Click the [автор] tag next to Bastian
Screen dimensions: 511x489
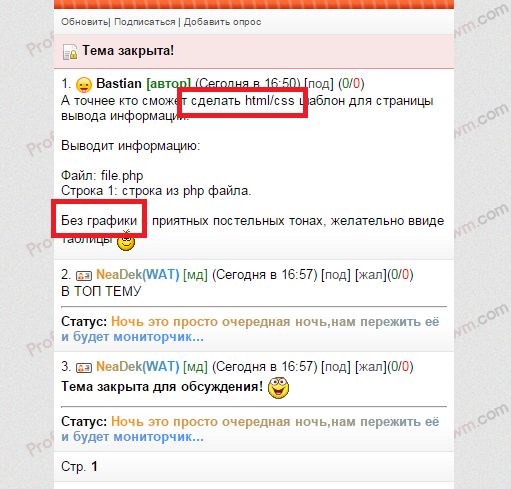(x=169, y=84)
